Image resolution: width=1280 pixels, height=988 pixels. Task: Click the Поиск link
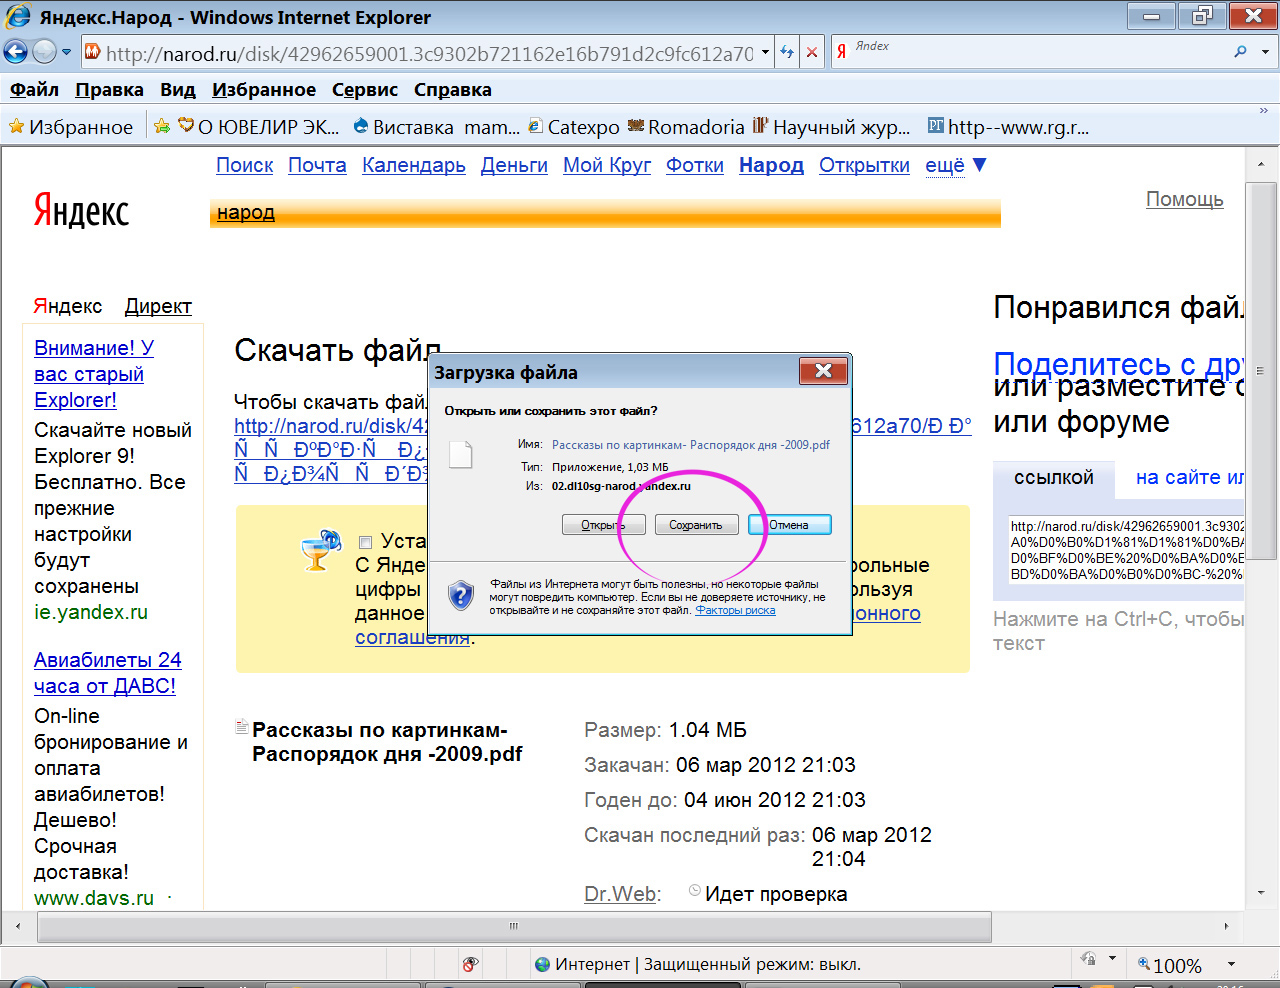[x=245, y=165]
